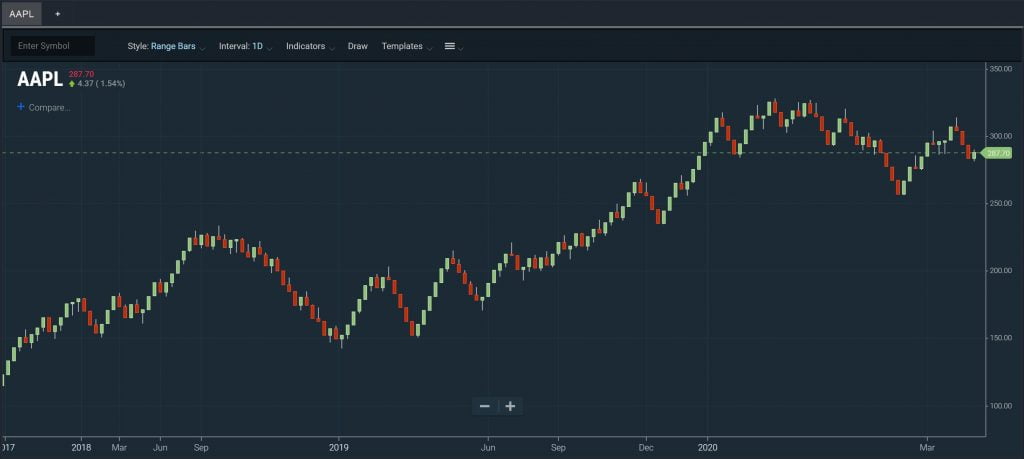The height and width of the screenshot is (459, 1024).
Task: Click the 2020 marker on time axis
Action: click(707, 448)
